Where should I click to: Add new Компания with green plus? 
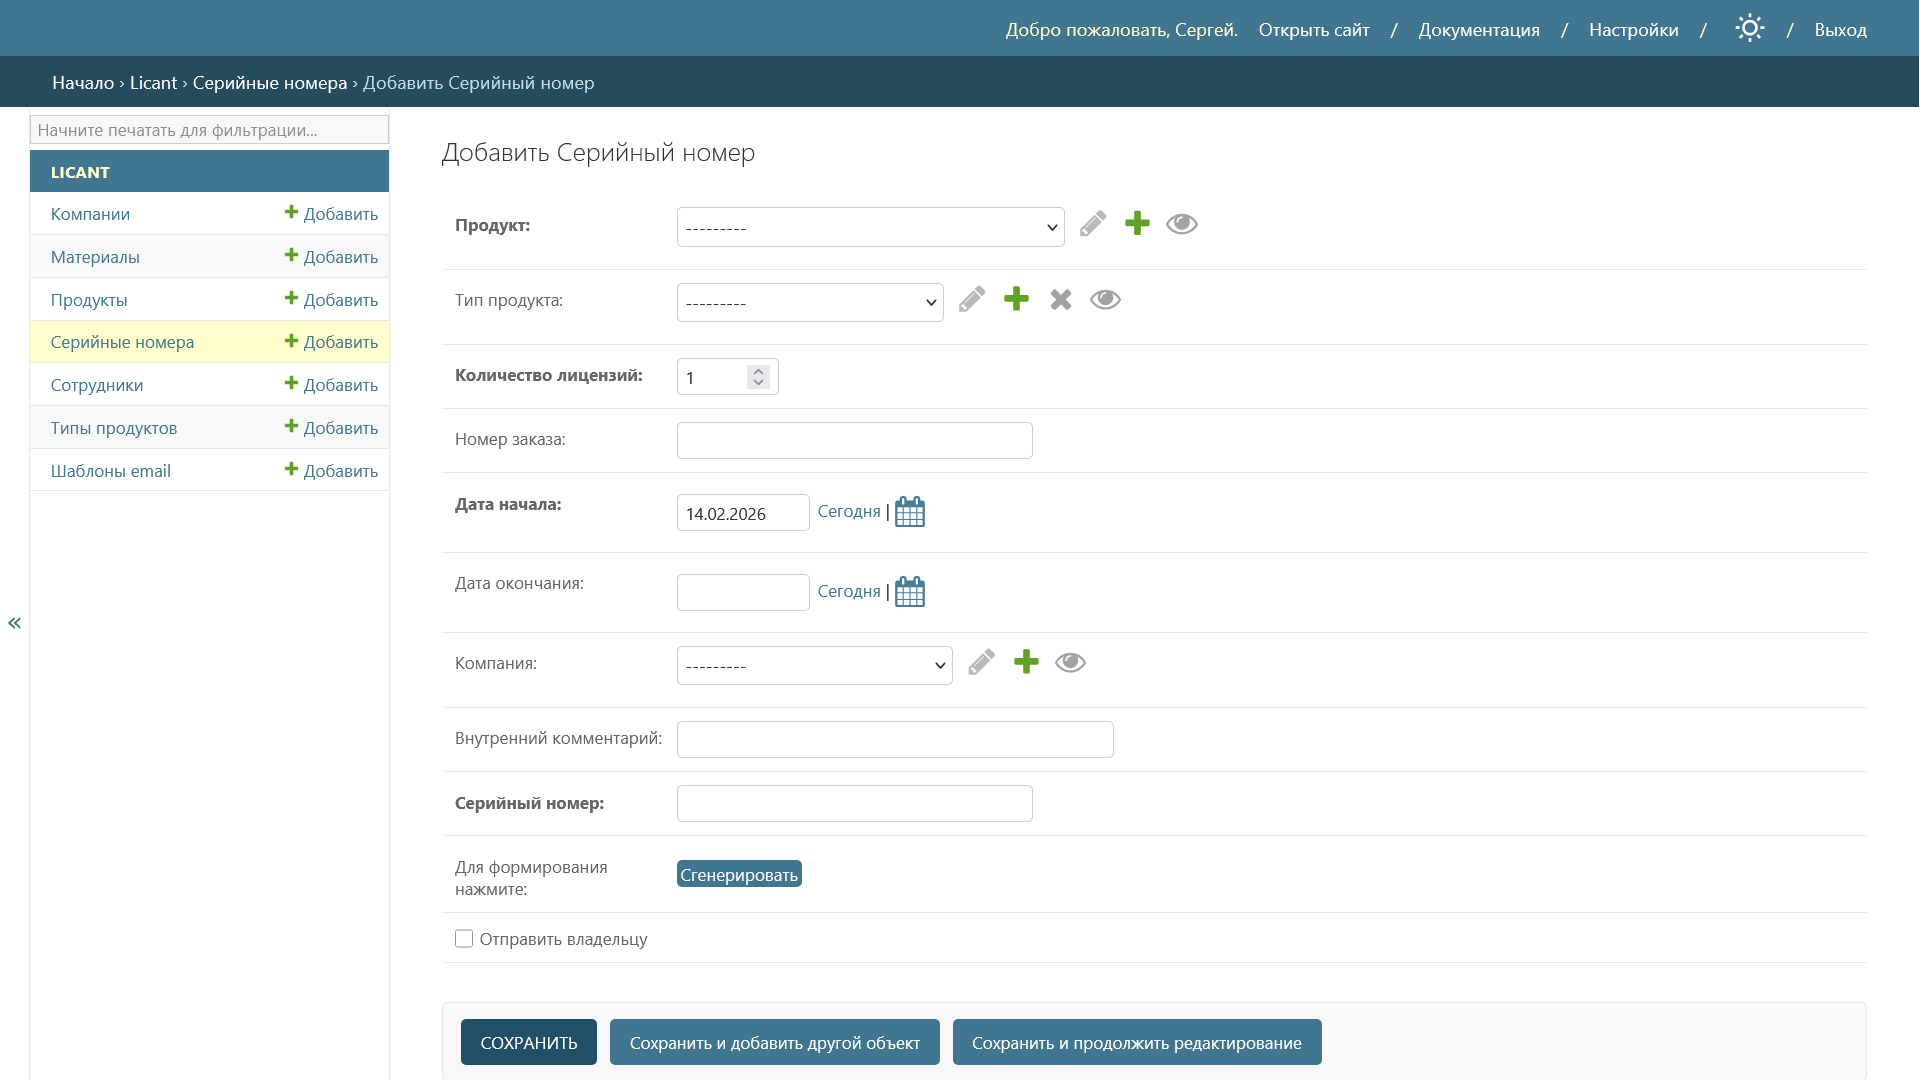[x=1026, y=662]
